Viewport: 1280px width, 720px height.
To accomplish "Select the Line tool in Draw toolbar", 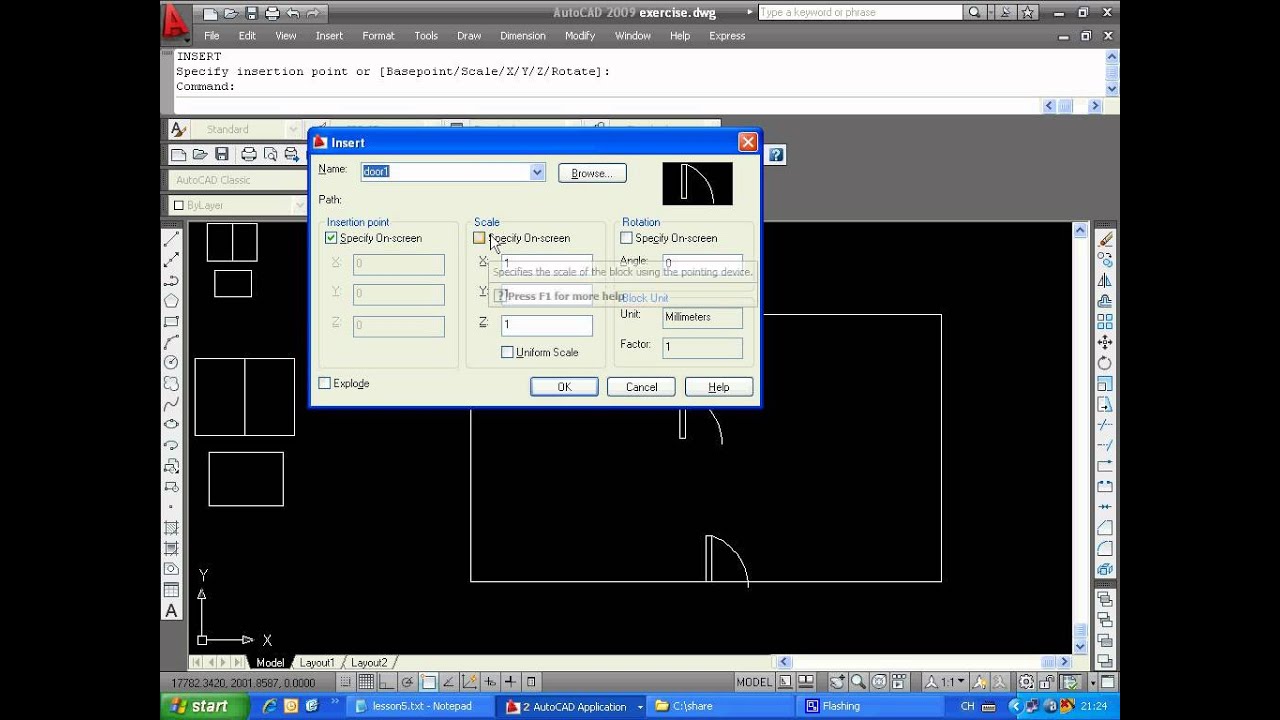I will coord(171,239).
